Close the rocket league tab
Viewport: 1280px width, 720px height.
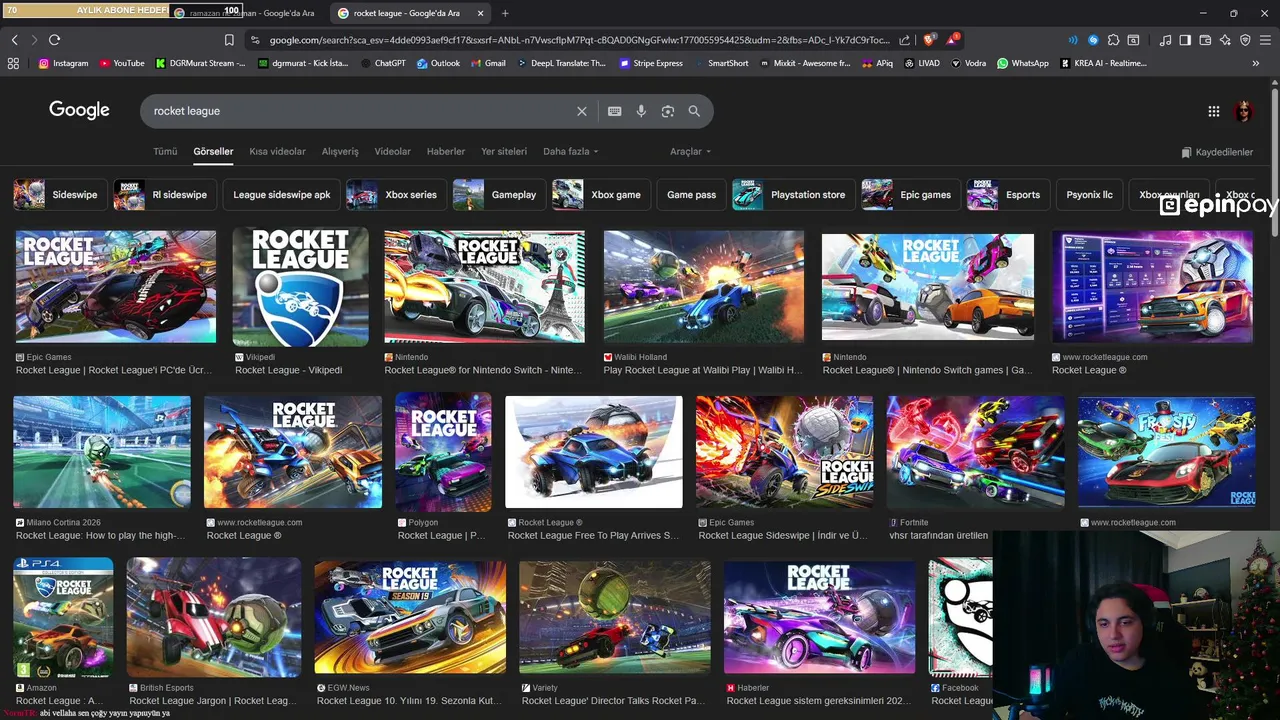[480, 13]
